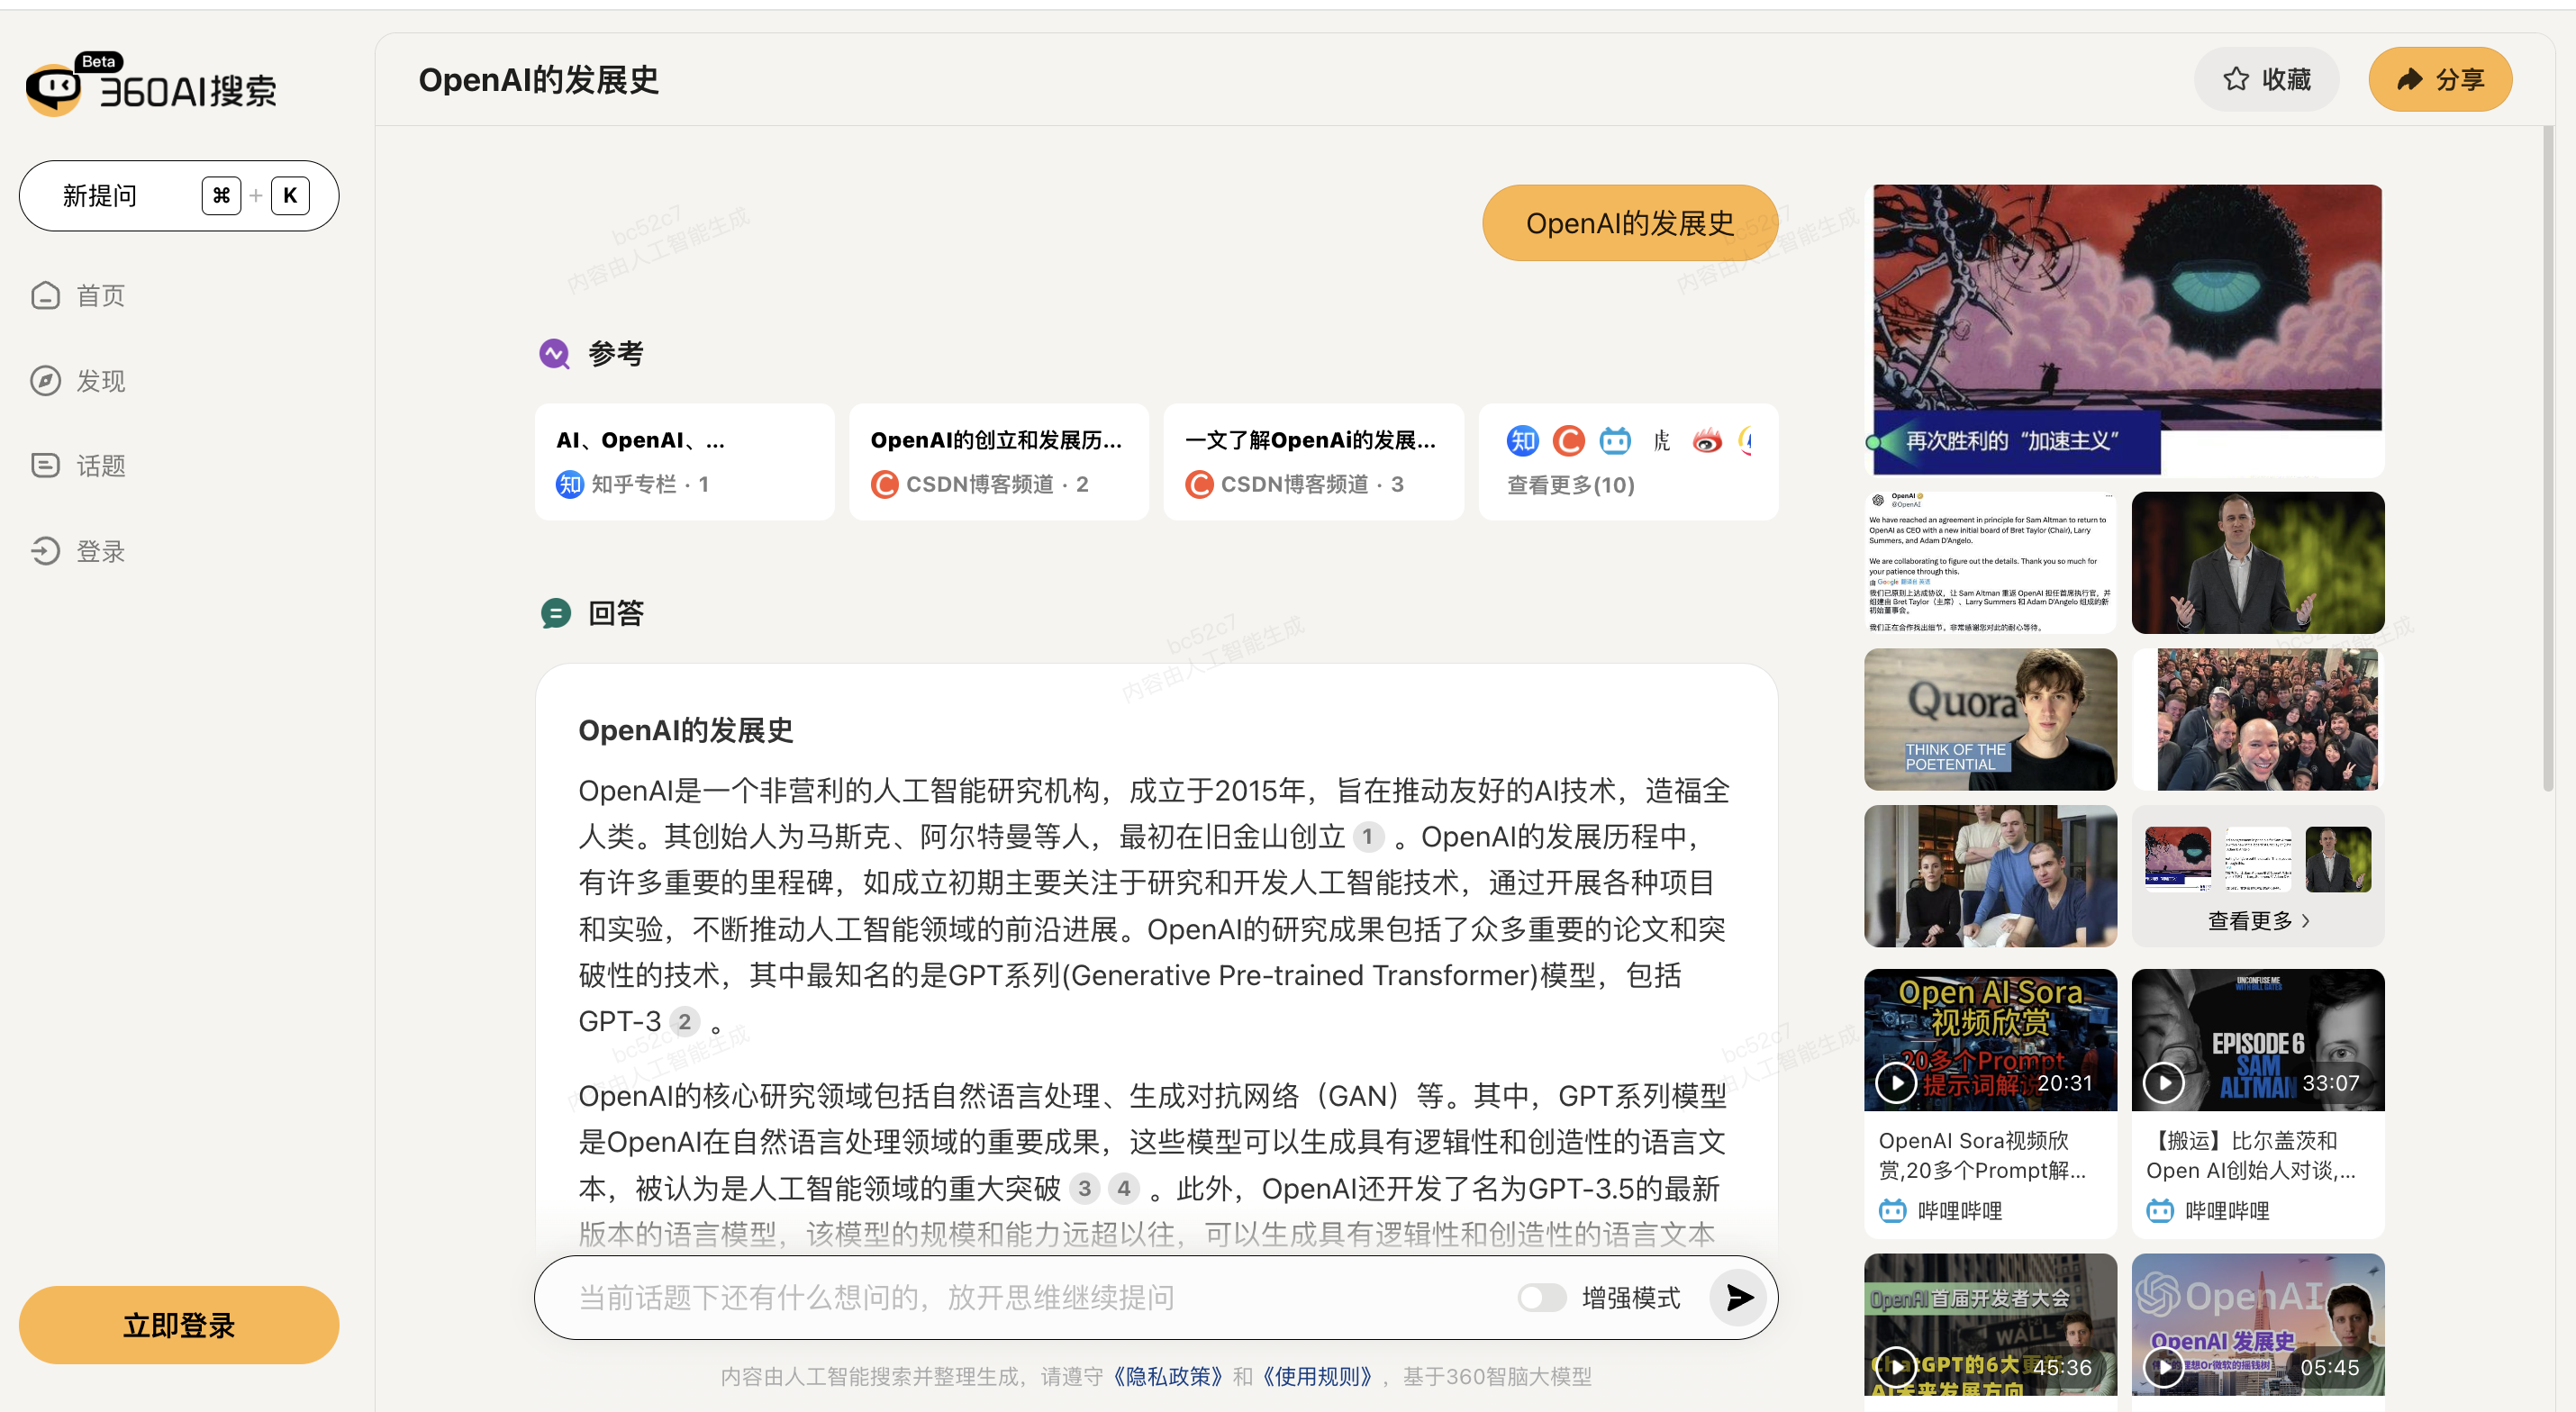Click the CSDN icon in more sources

tap(1568, 441)
